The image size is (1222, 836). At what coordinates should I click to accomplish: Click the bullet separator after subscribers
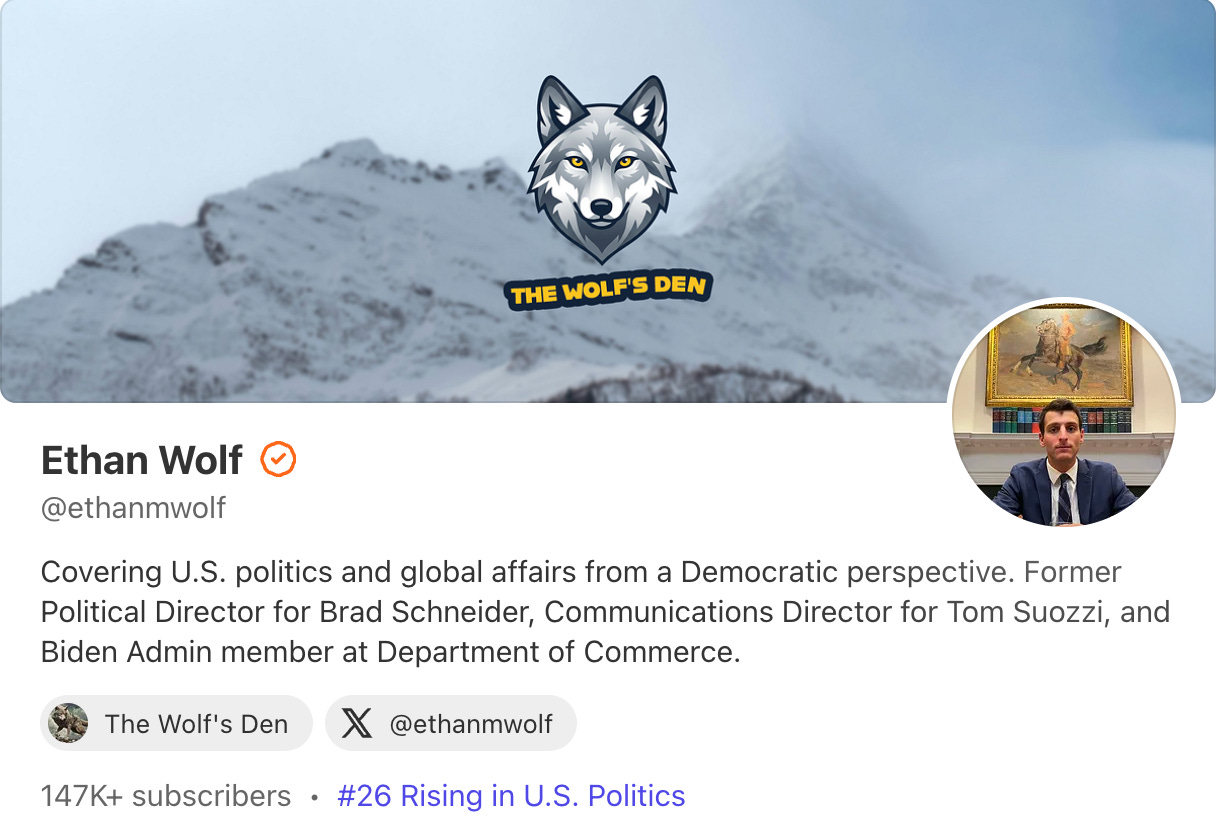pyautogui.click(x=314, y=797)
